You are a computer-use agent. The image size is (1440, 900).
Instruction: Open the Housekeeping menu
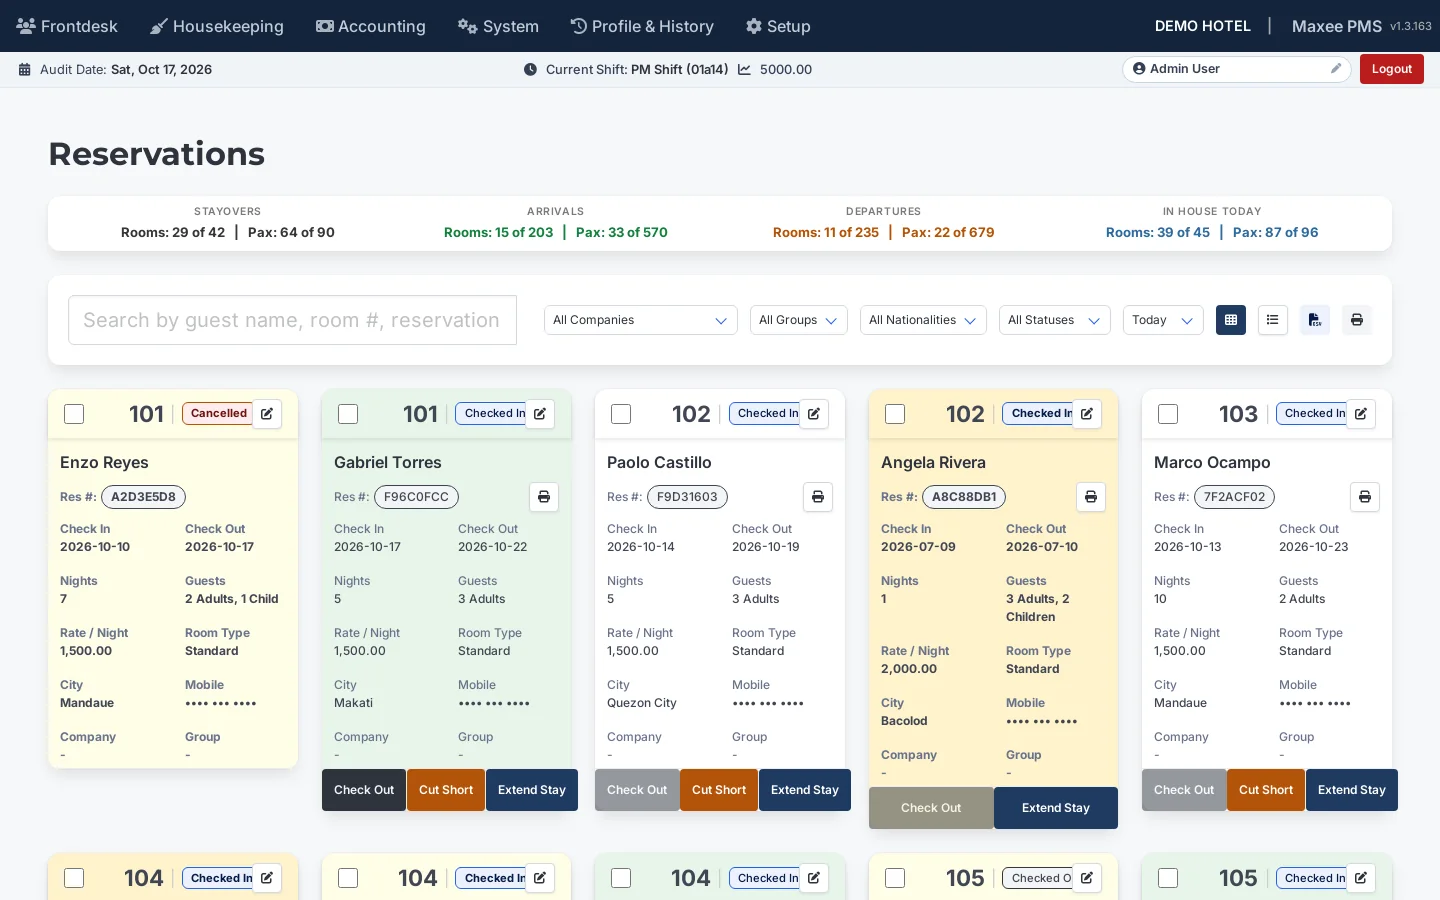217,26
